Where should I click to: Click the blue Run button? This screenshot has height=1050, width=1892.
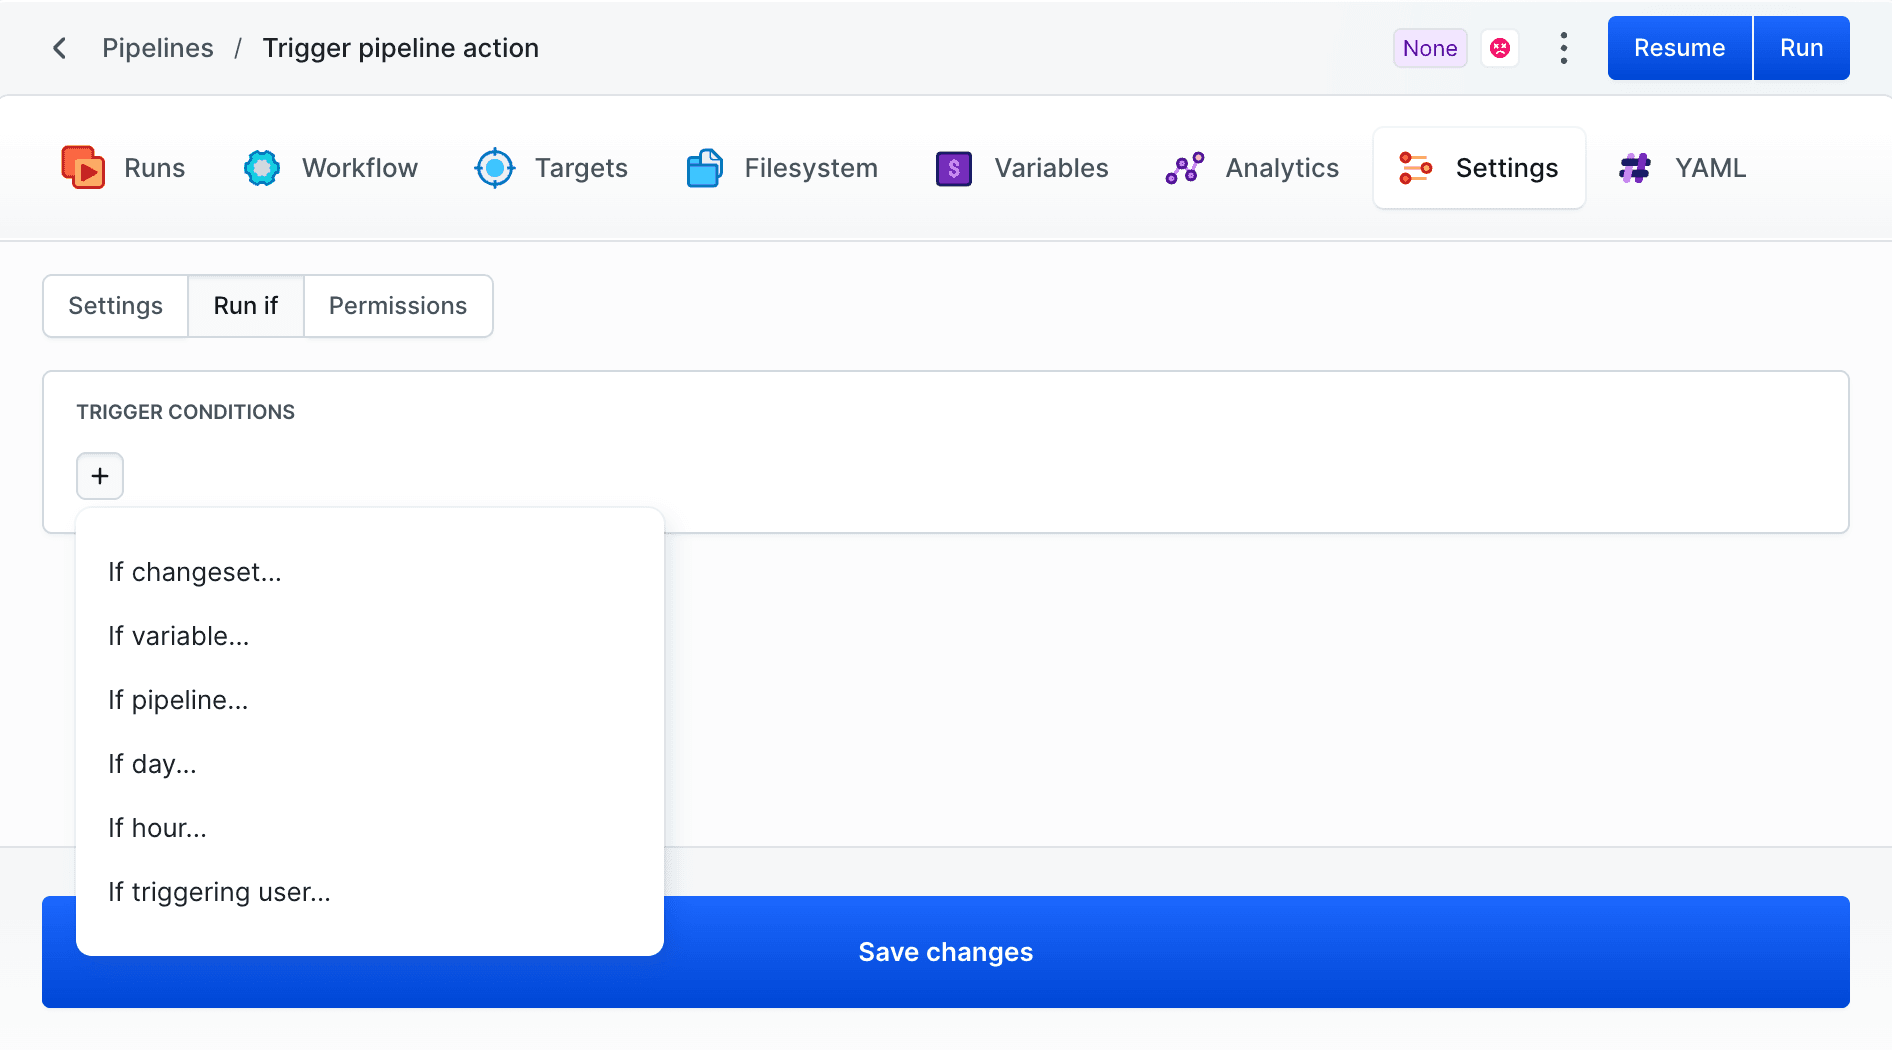point(1800,48)
